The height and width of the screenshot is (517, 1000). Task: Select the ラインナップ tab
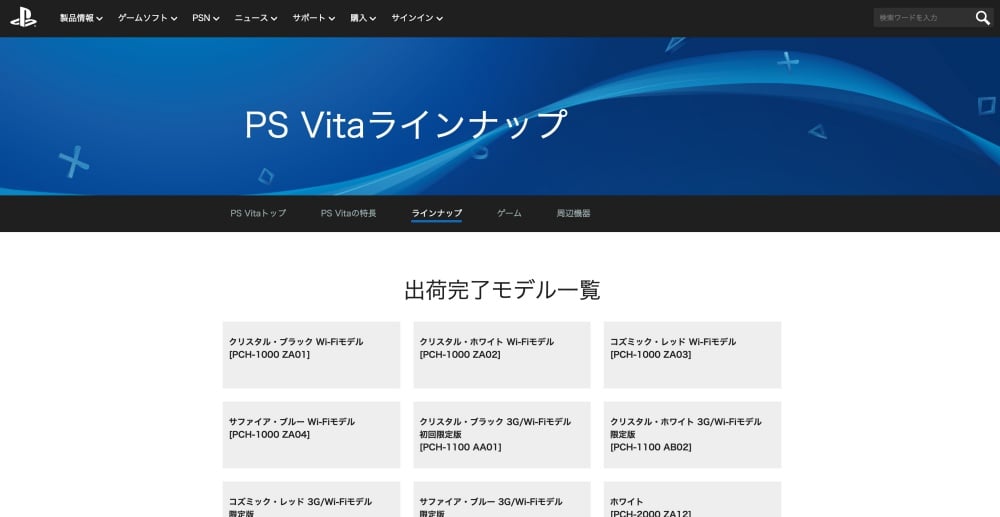point(436,213)
